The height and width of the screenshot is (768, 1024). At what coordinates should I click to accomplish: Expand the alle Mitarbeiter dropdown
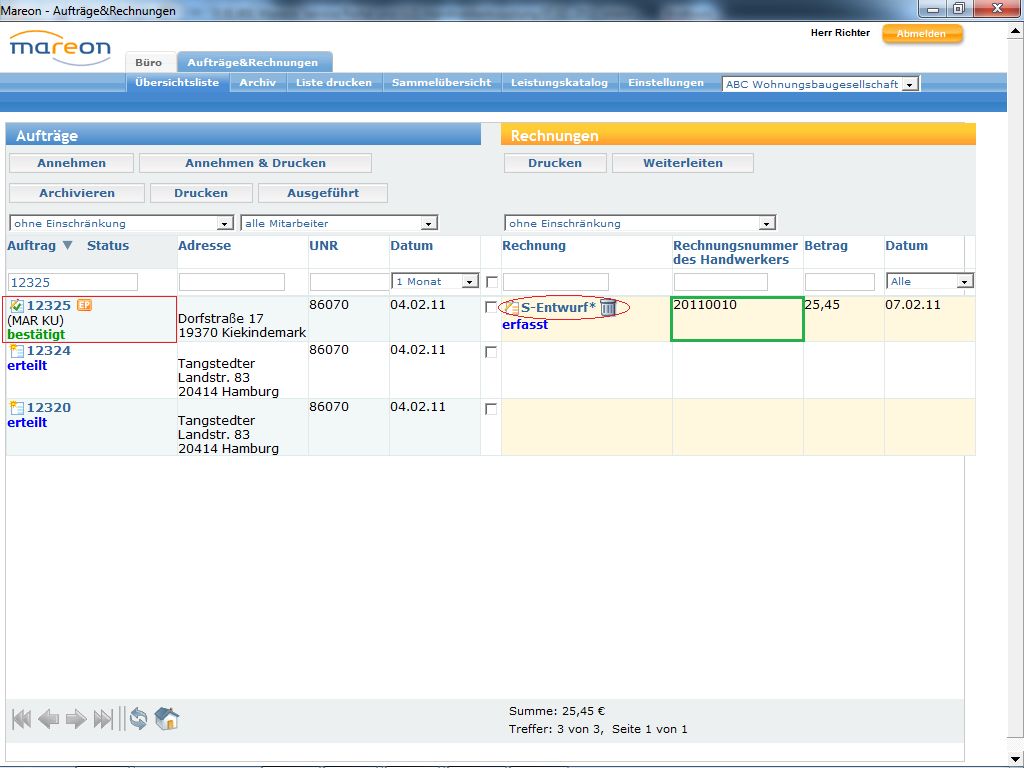428,224
